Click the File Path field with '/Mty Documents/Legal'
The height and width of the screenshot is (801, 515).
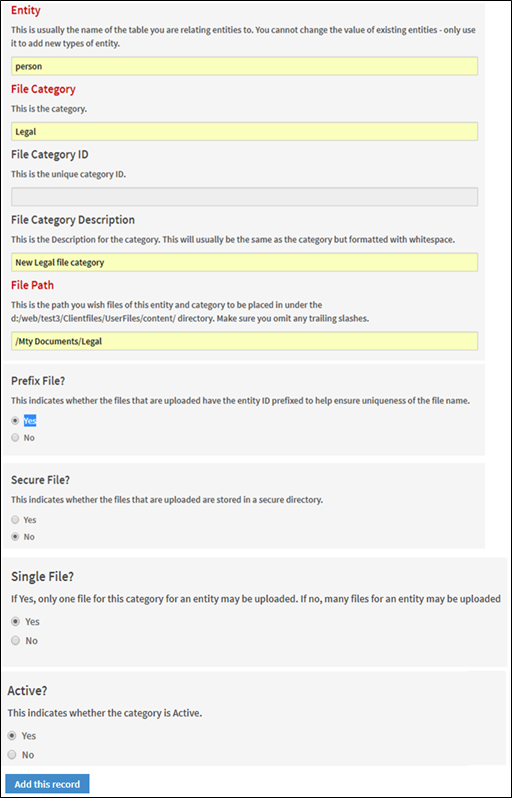[x=244, y=341]
